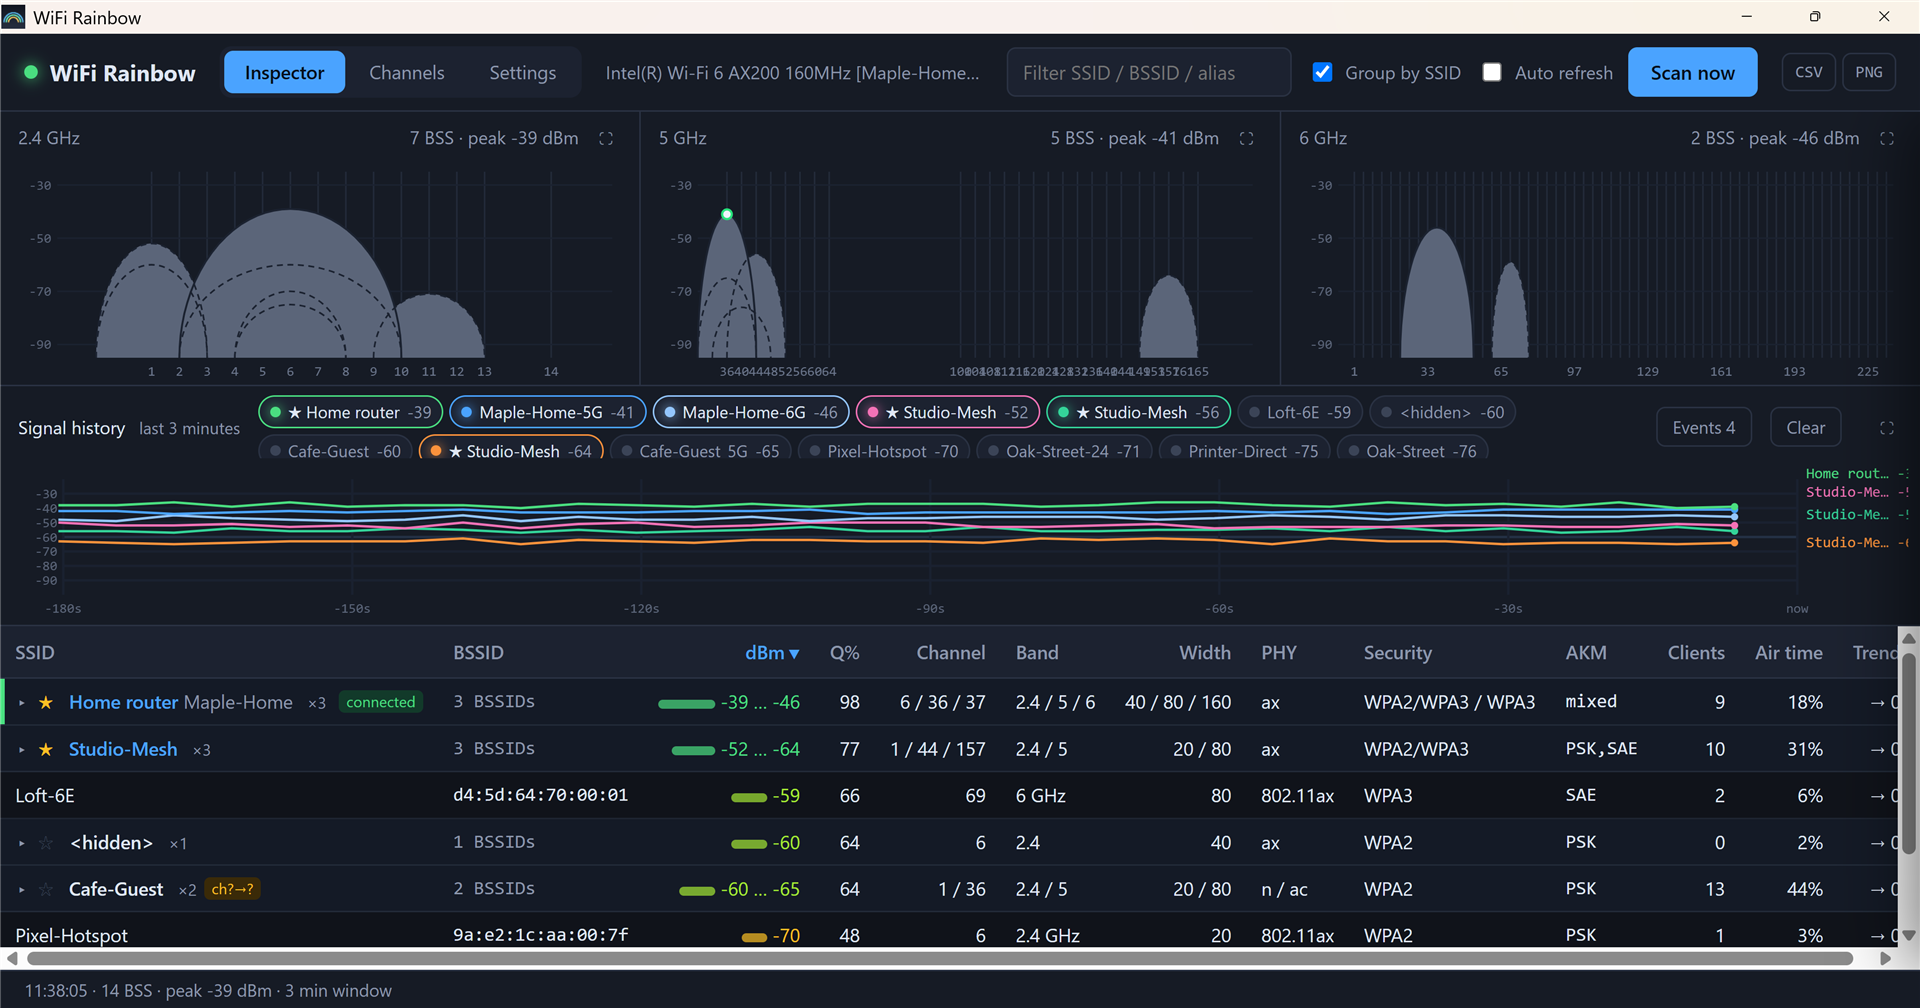
Task: Click the peak marker dot on 5 GHz chart
Action: click(x=727, y=214)
